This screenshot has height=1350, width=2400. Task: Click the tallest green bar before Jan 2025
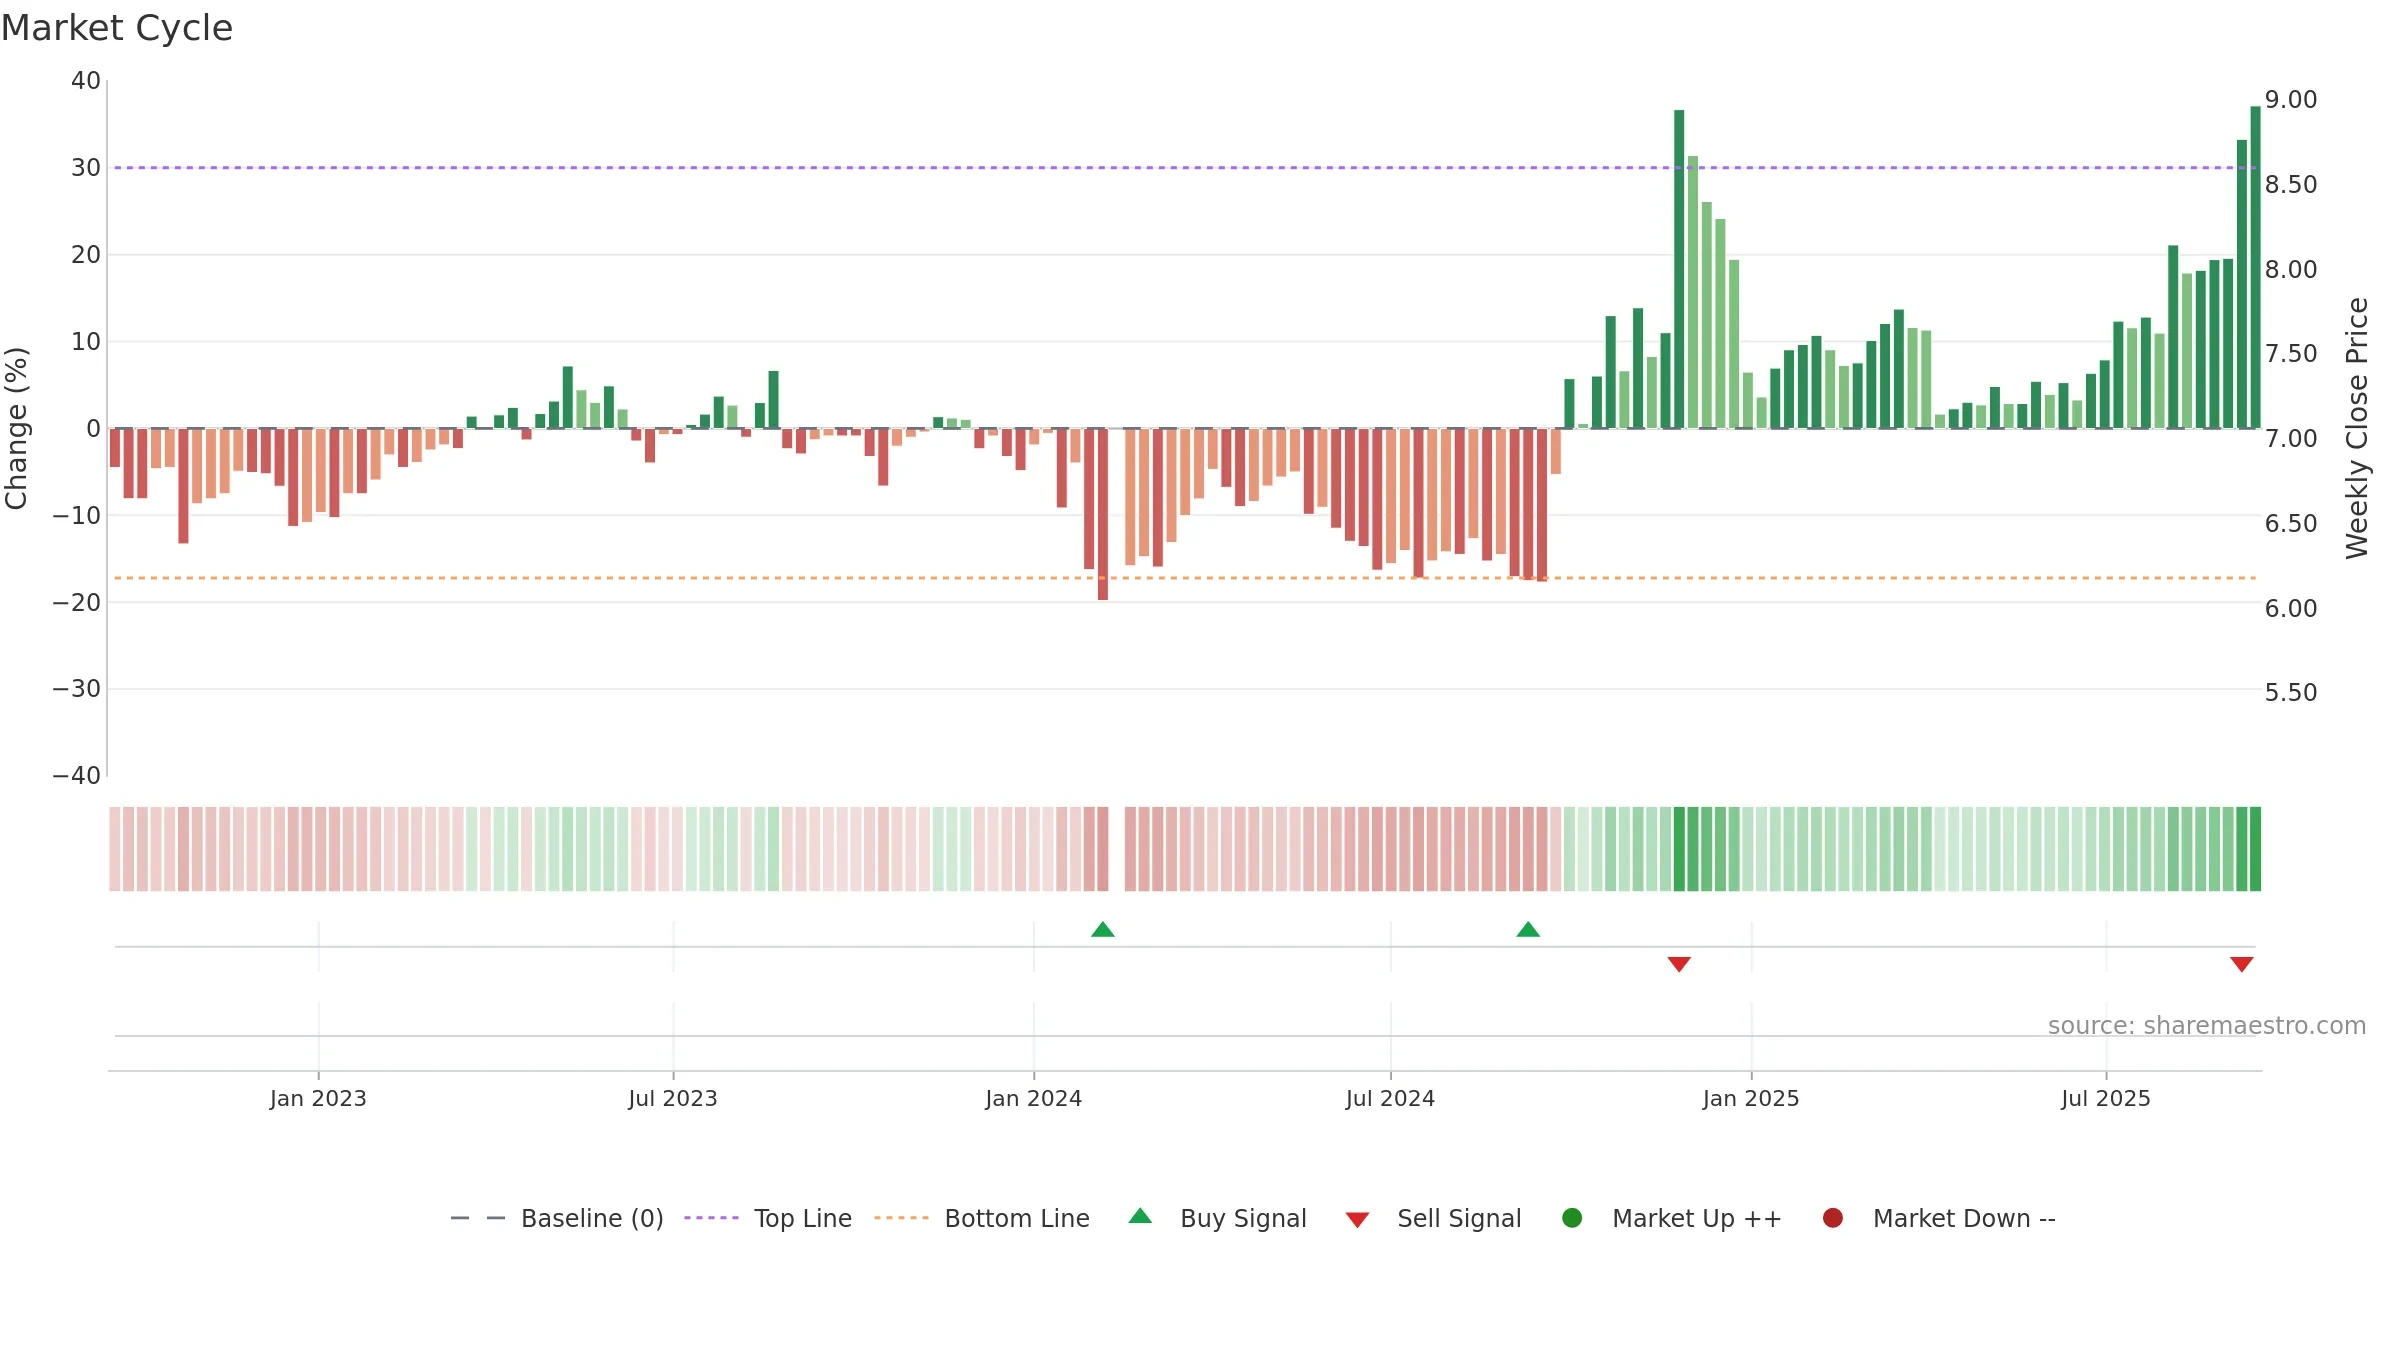click(x=1679, y=269)
